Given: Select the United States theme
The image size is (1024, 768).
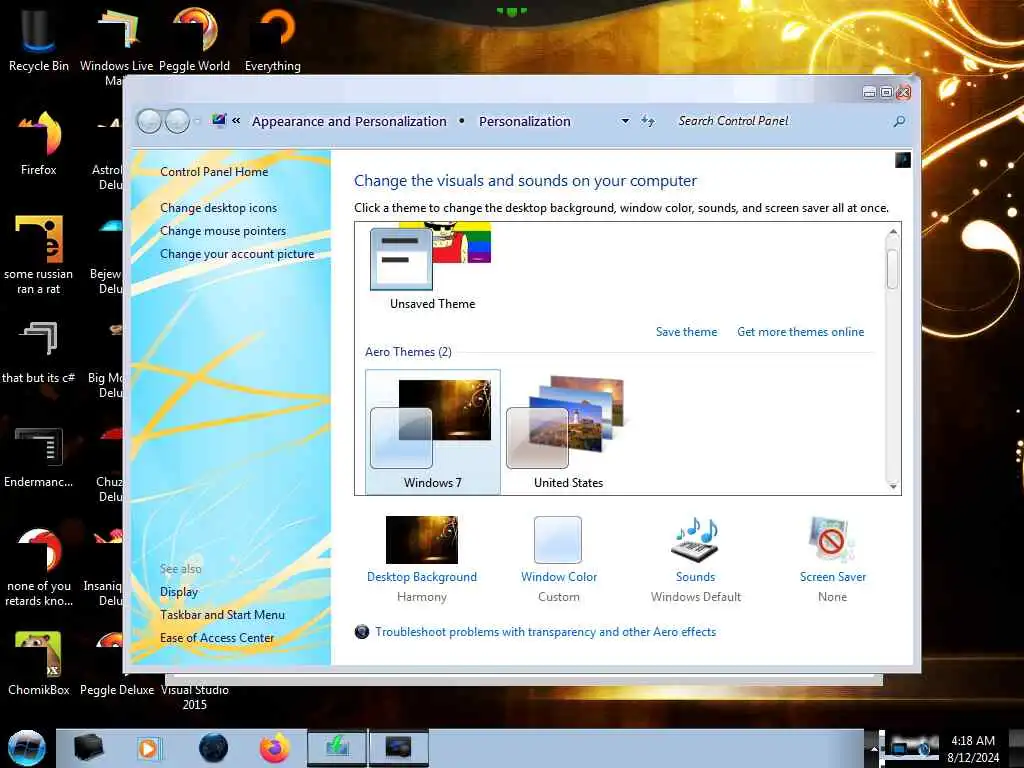Looking at the screenshot, I should [568, 431].
